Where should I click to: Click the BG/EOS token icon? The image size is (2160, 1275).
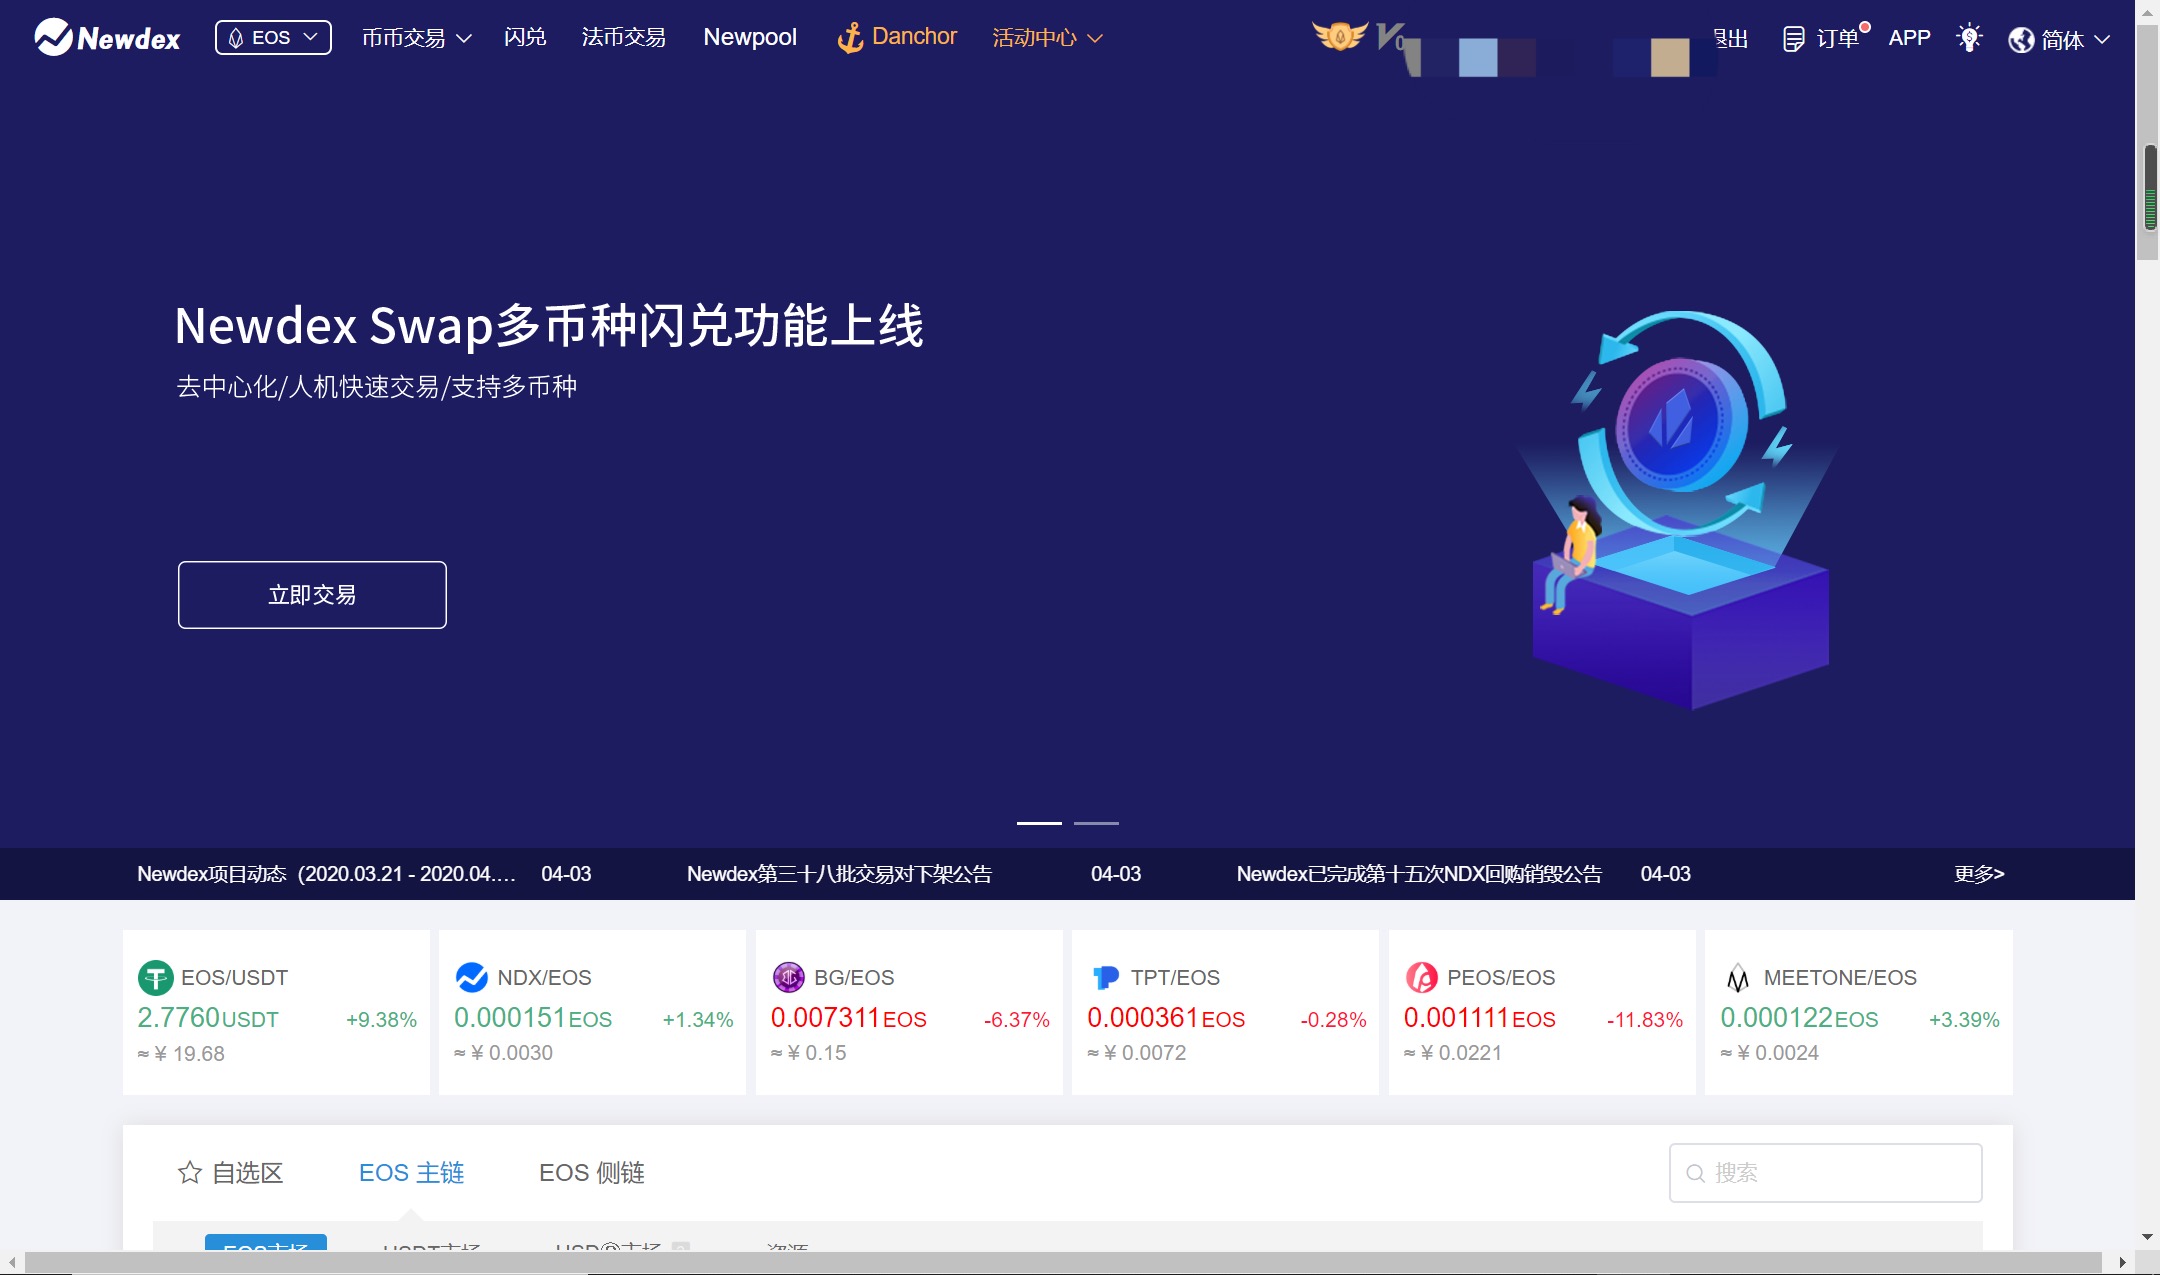tap(788, 977)
